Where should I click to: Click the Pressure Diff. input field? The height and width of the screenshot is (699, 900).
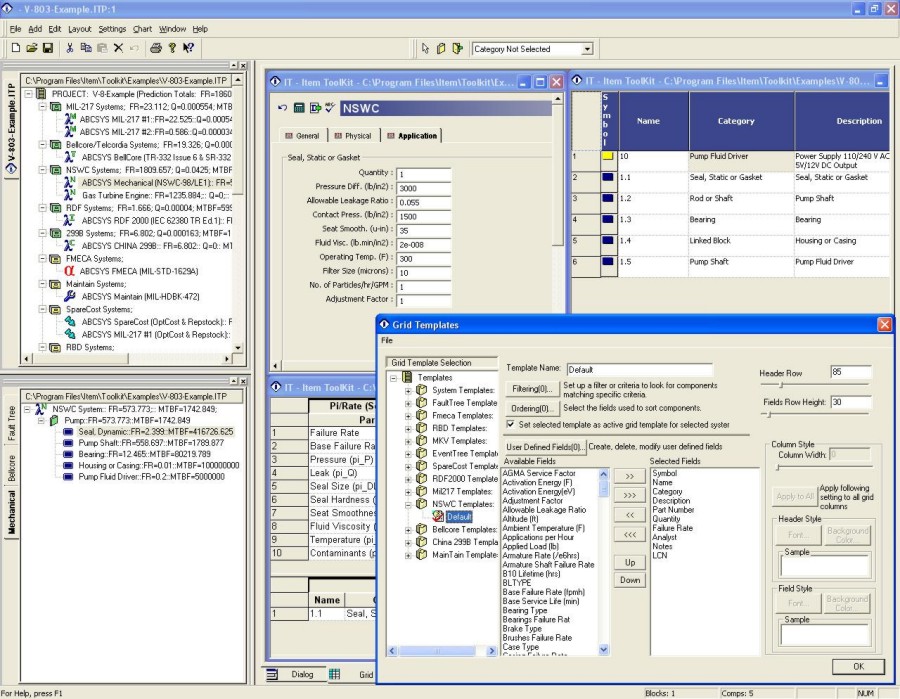424,188
